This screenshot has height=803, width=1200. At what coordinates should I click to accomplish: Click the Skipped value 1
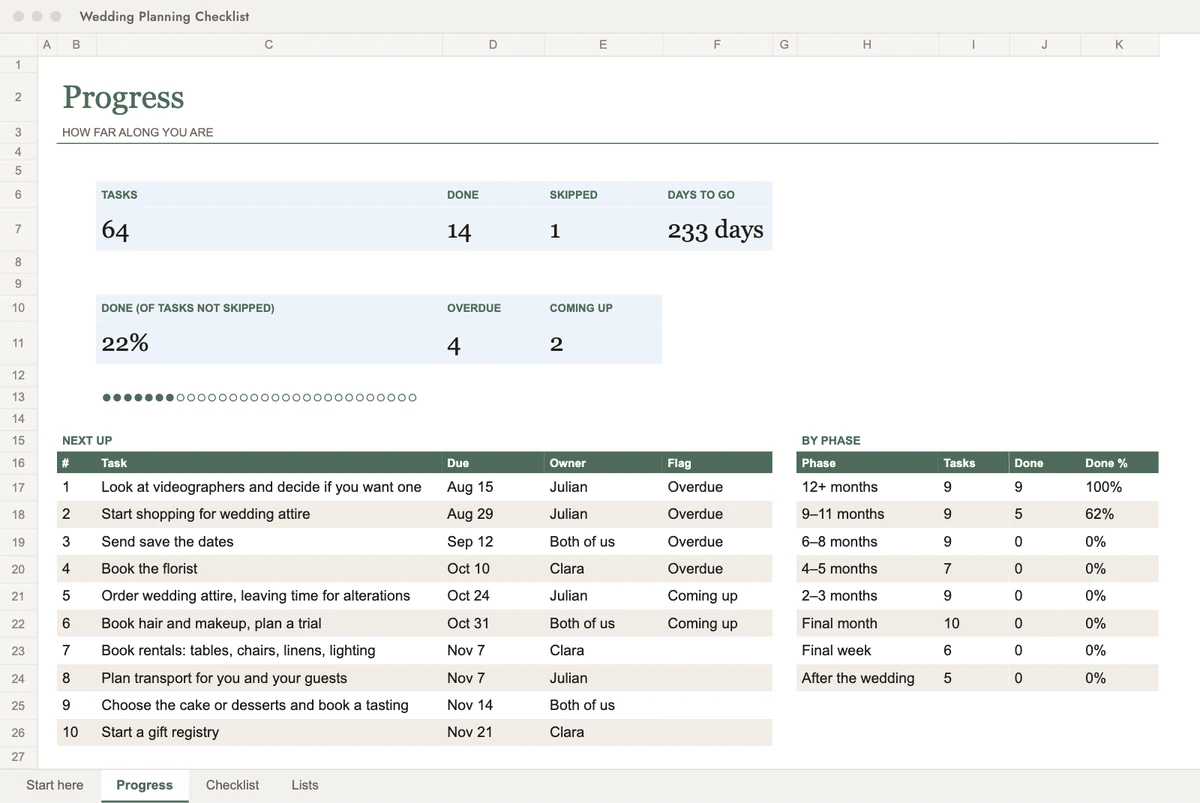click(555, 231)
